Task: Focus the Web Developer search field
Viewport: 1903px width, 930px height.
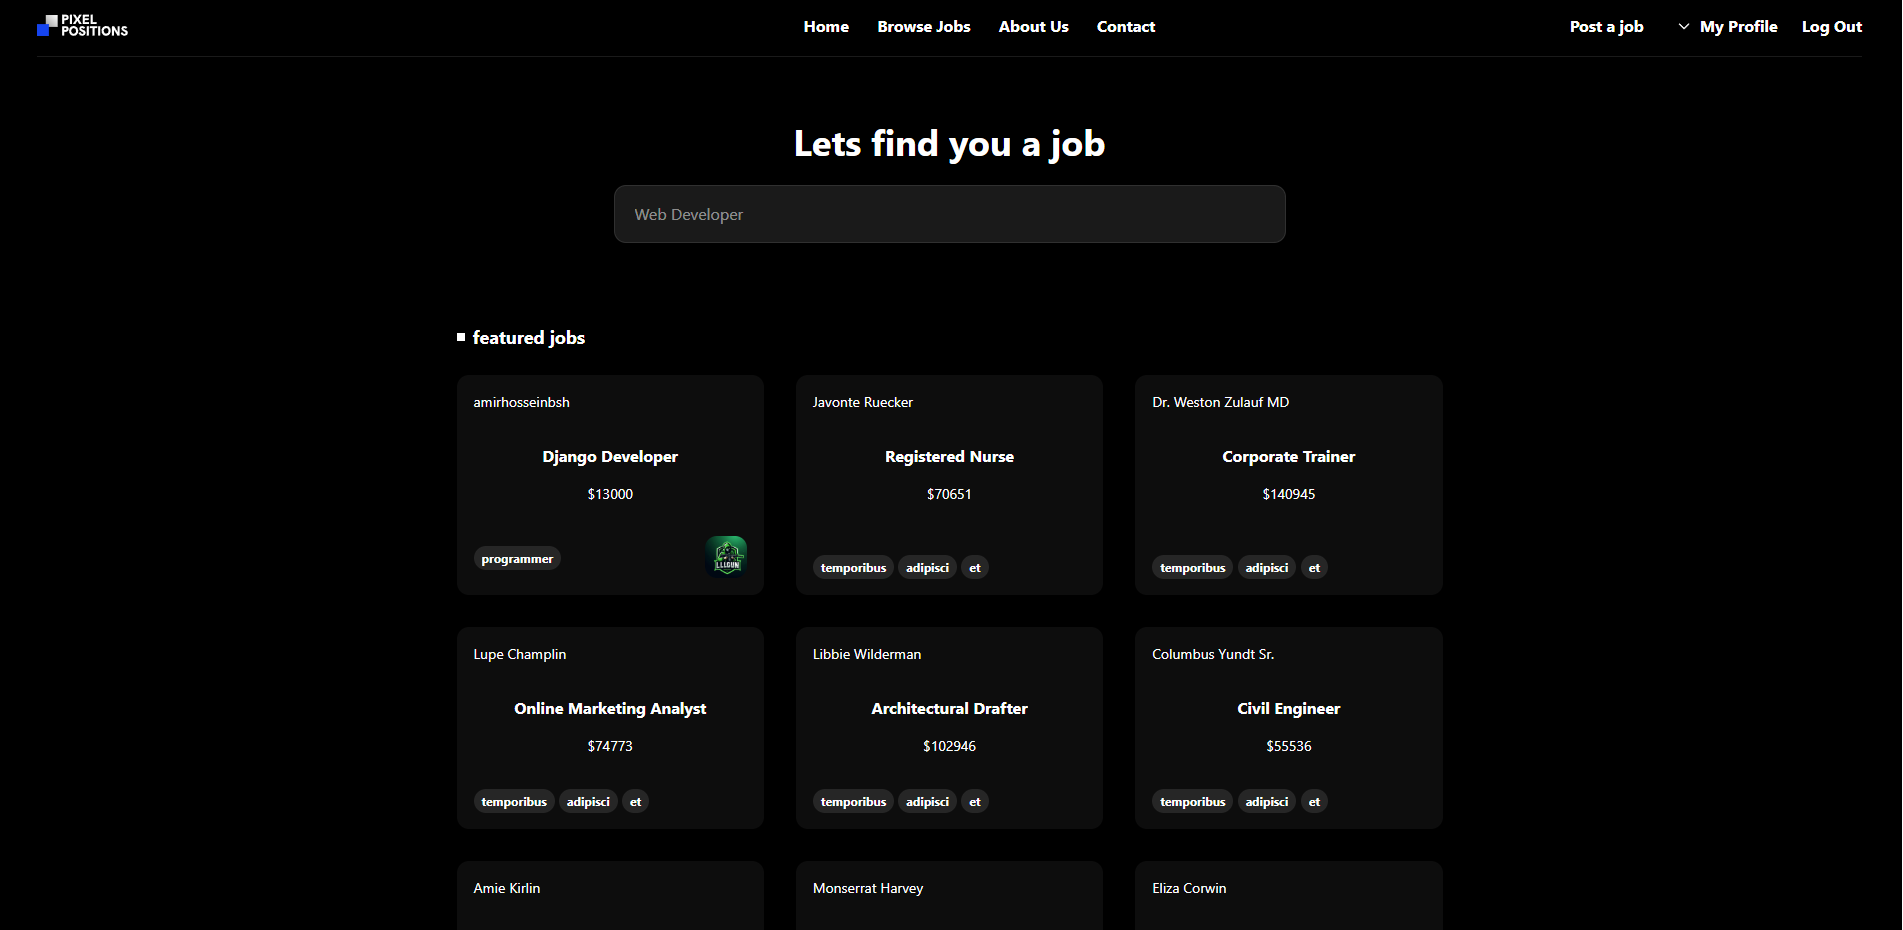Action: click(949, 214)
